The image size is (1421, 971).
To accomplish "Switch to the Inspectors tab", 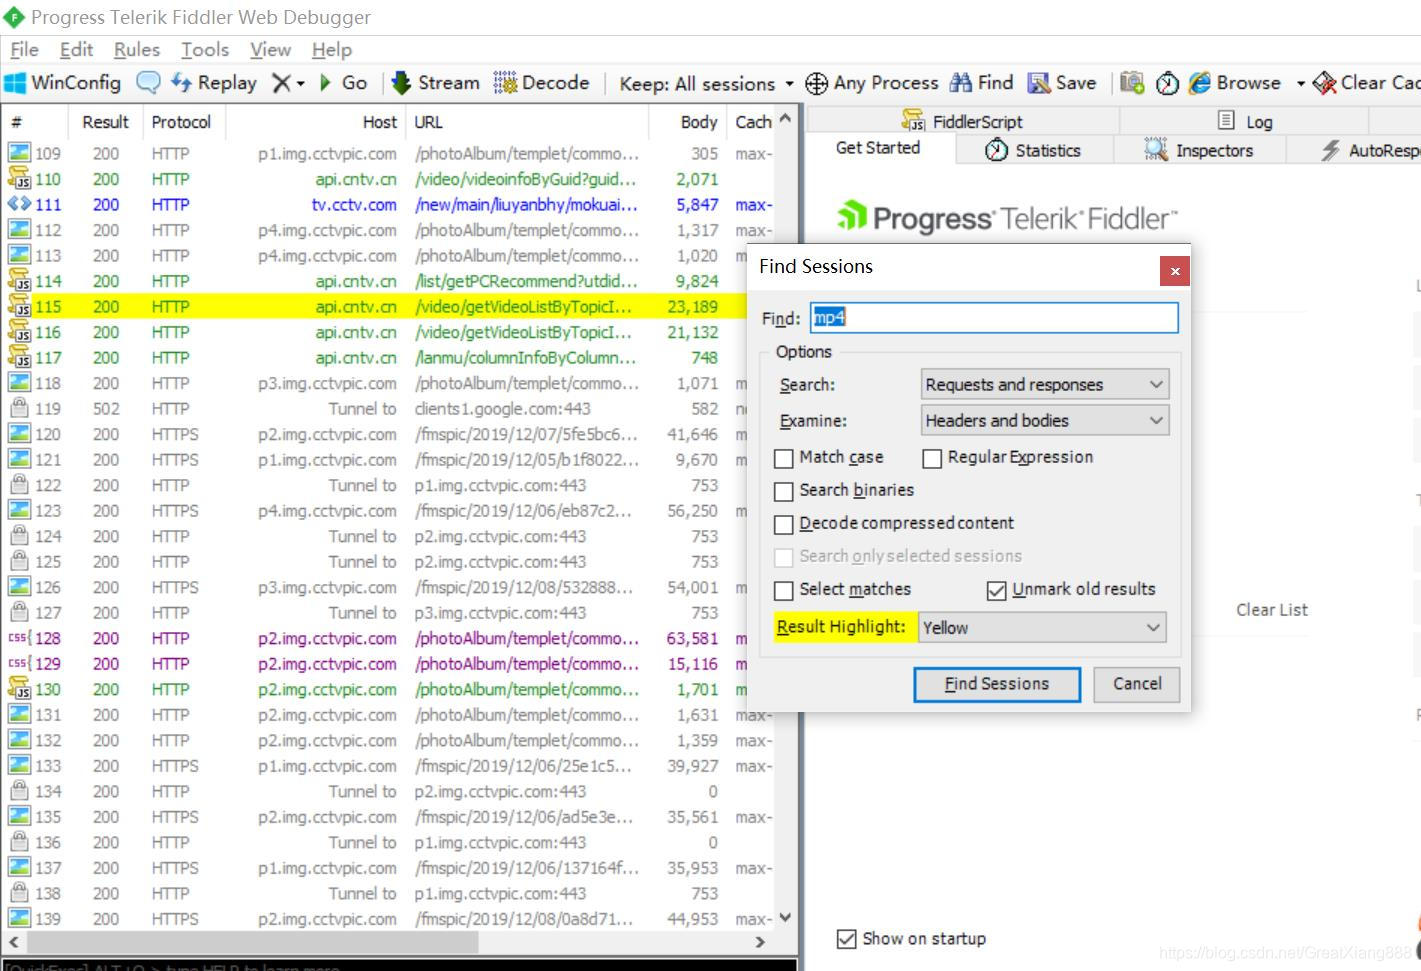I will click(1198, 150).
